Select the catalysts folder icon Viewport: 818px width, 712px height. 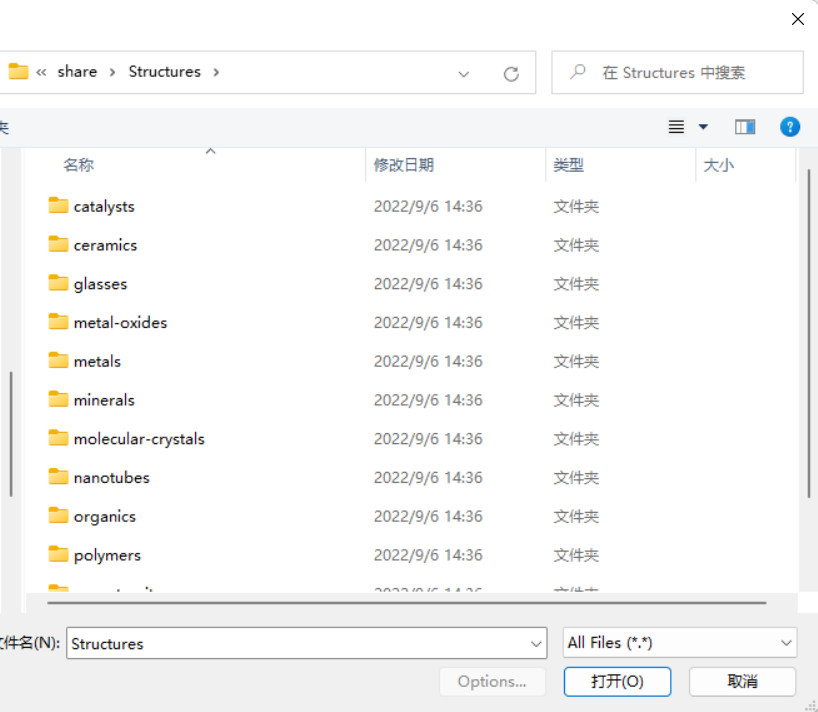click(x=58, y=205)
